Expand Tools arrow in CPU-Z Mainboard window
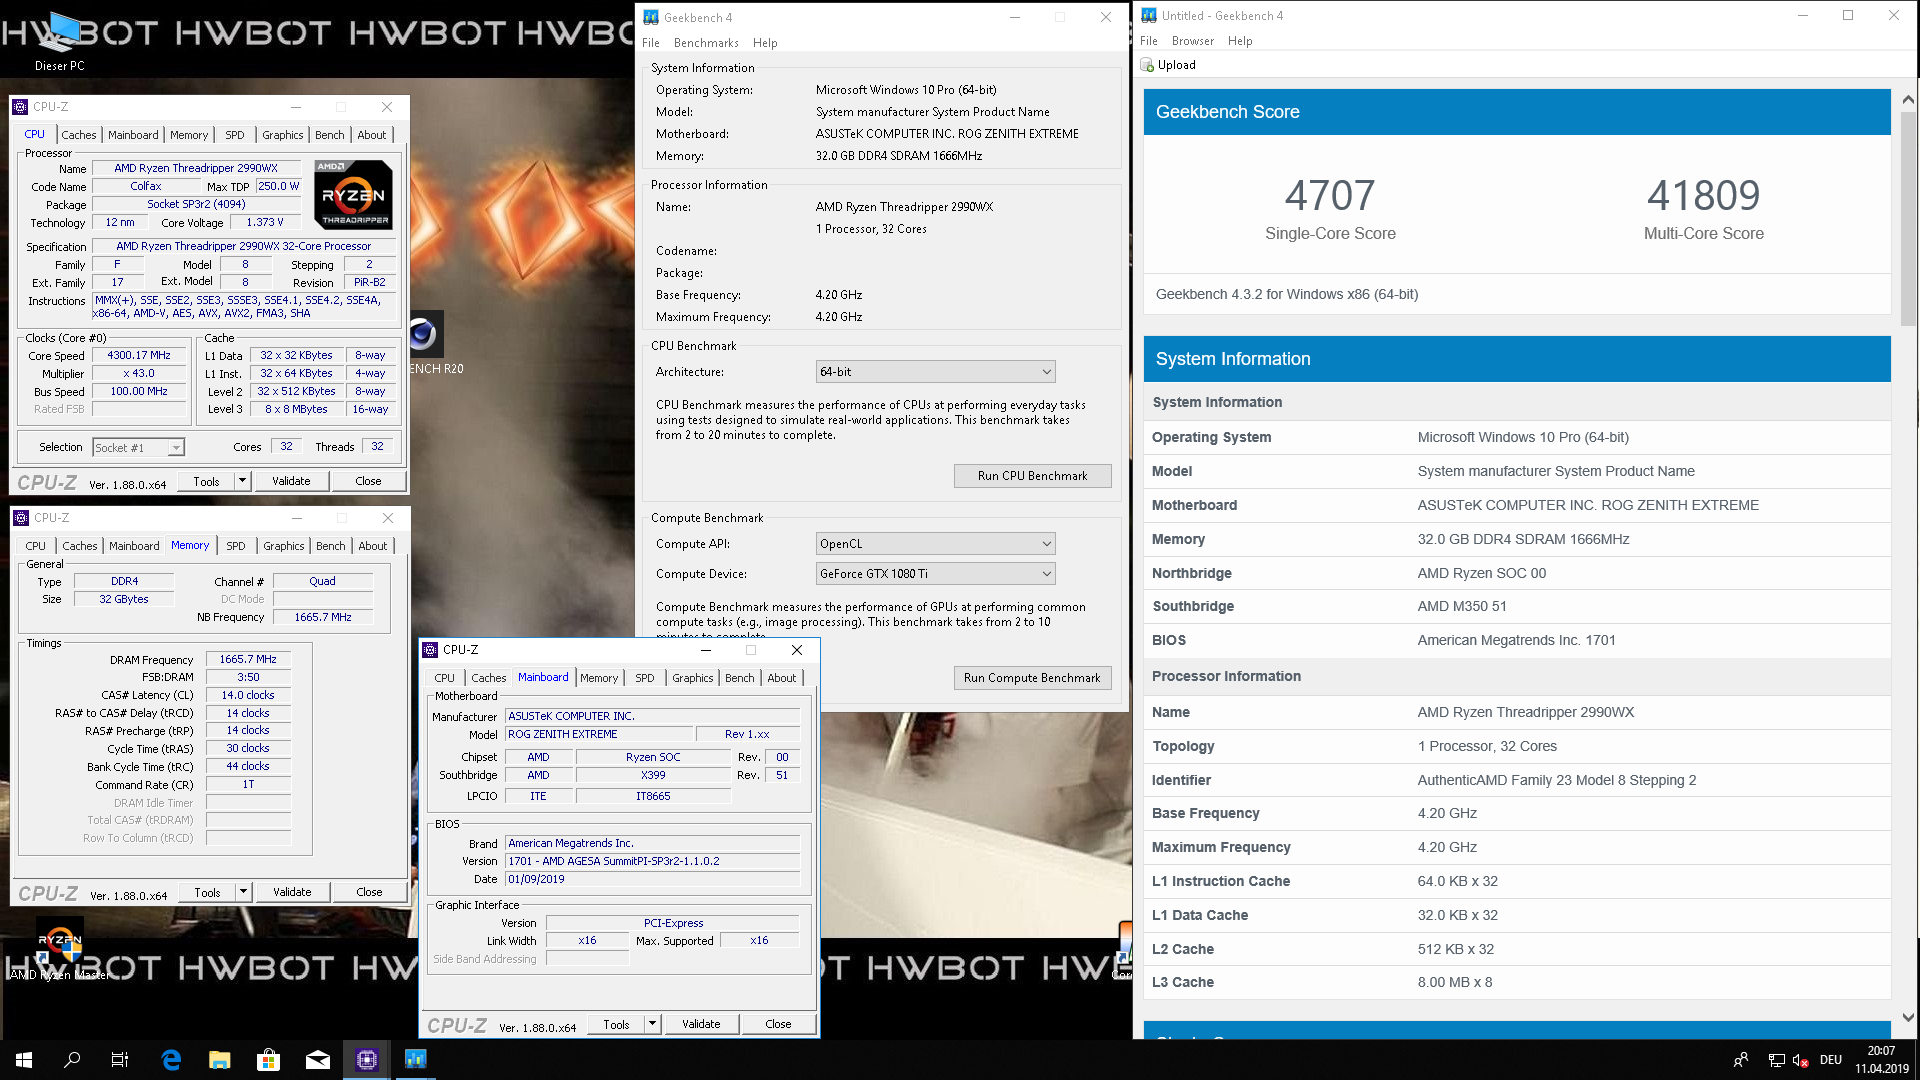Screen dimensions: 1920x1080 pos(652,1024)
